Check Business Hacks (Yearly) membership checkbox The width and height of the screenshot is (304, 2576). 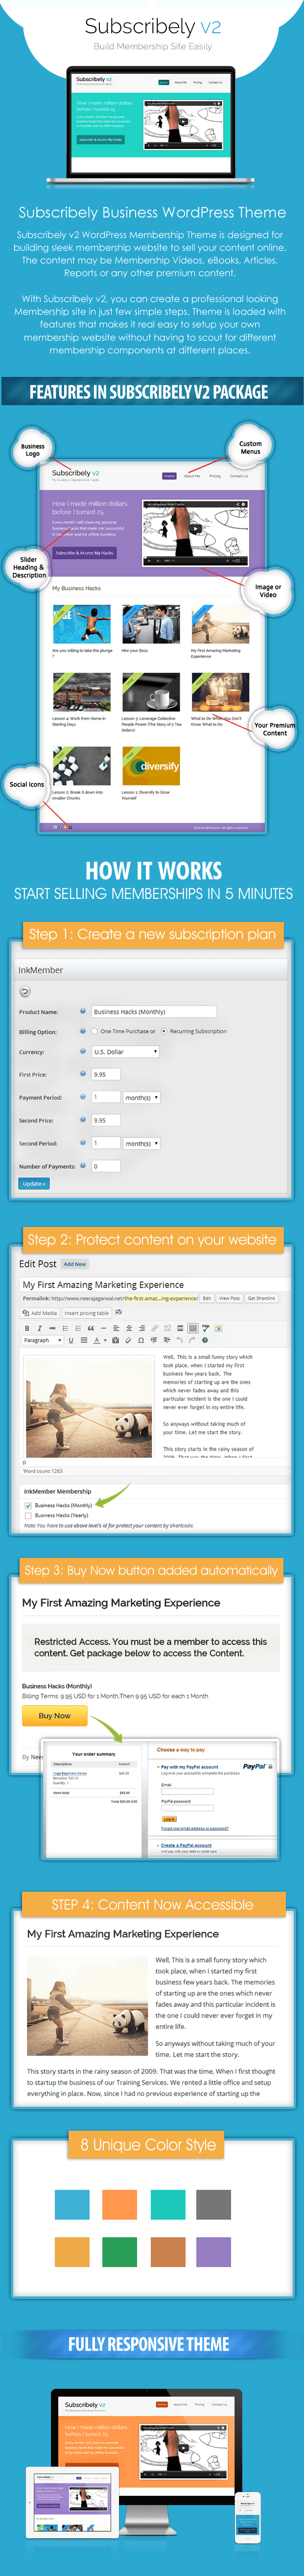[x=28, y=1515]
